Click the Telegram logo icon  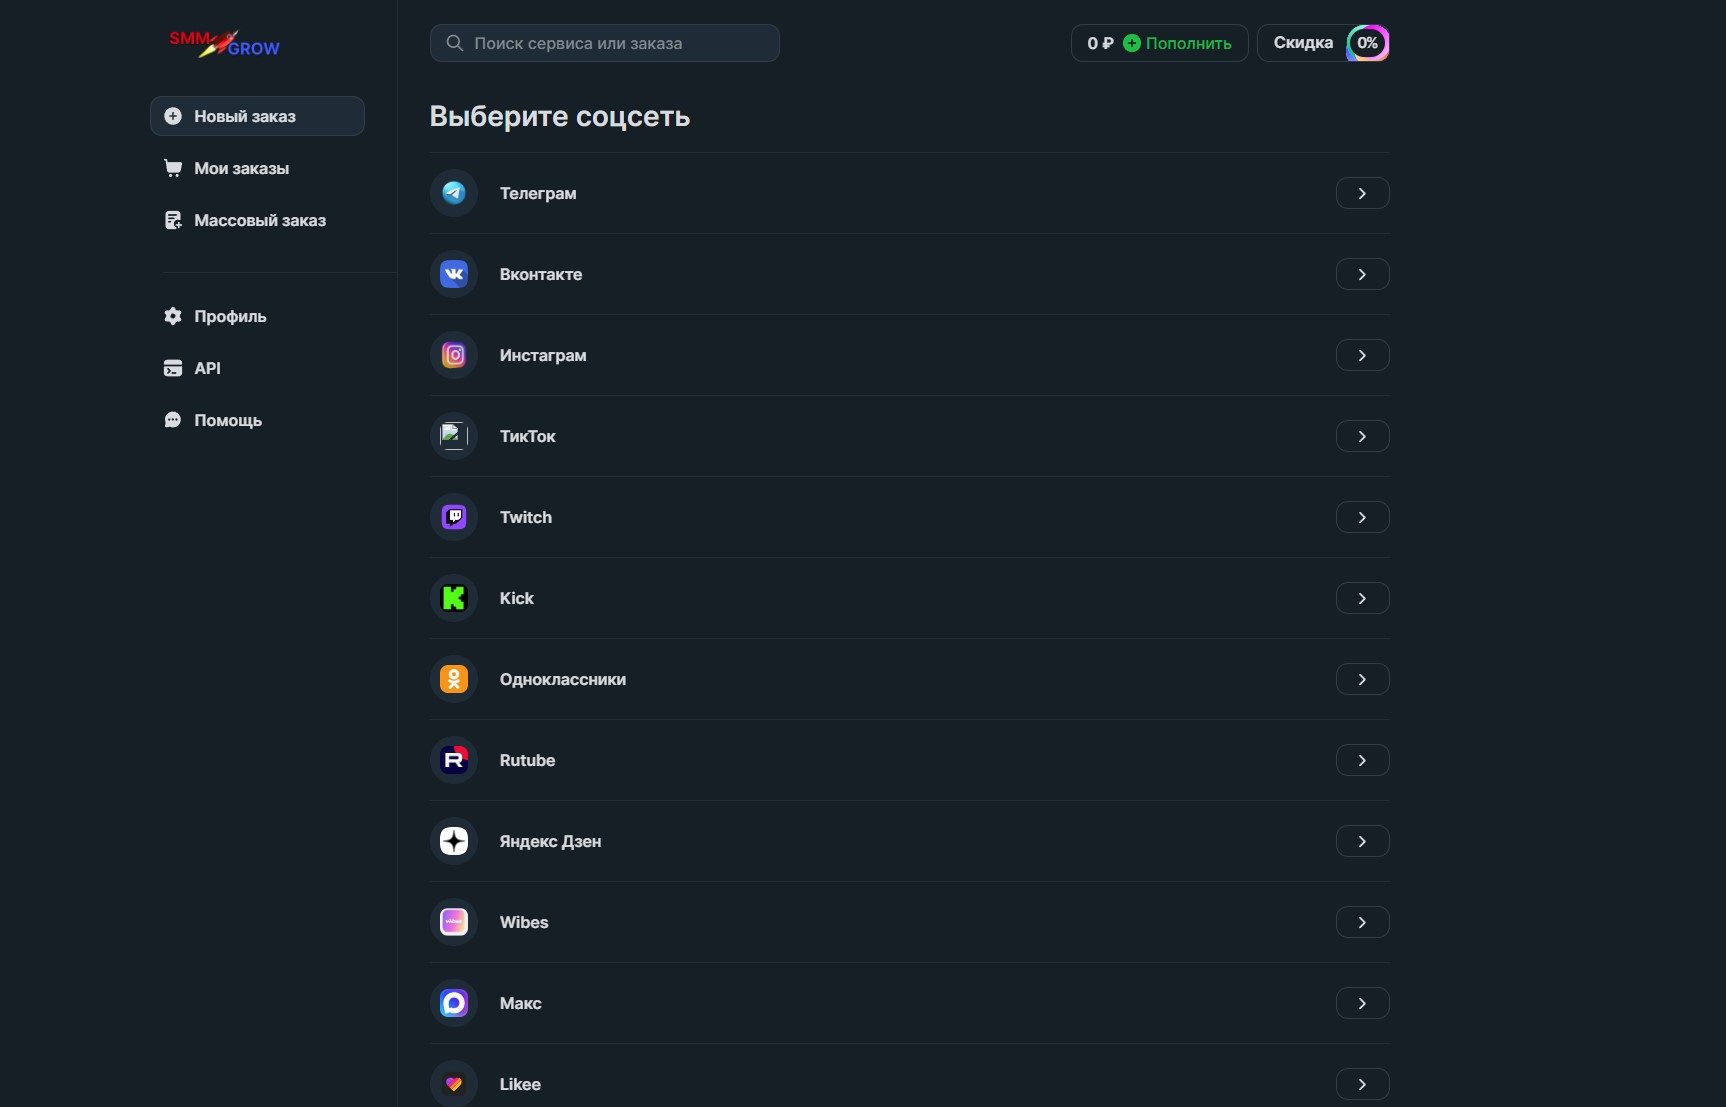(454, 193)
